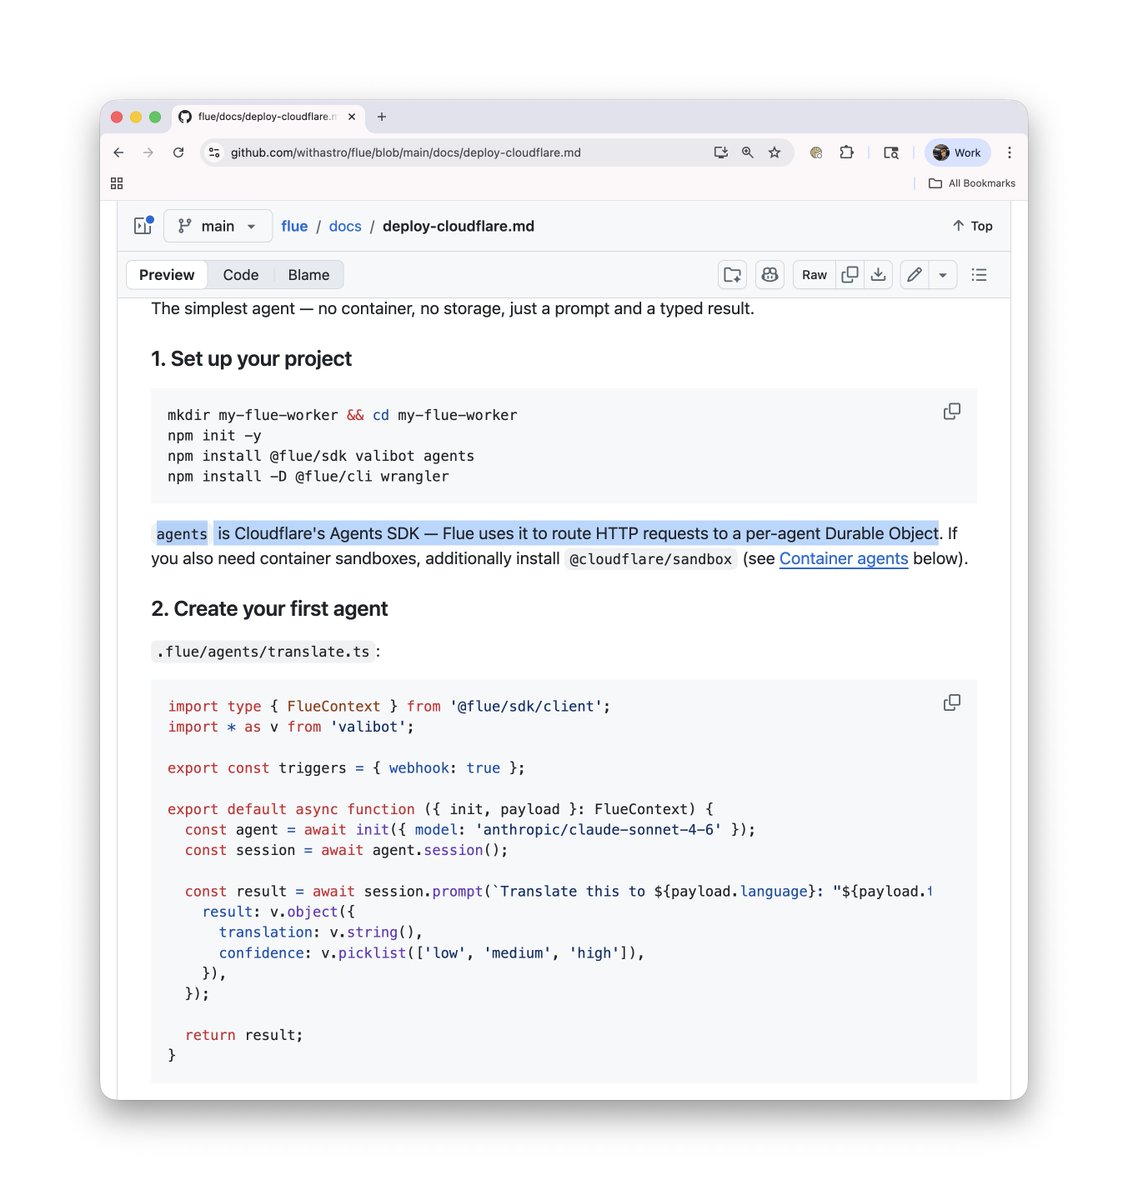Select the flue/docs browser tab

point(267,117)
